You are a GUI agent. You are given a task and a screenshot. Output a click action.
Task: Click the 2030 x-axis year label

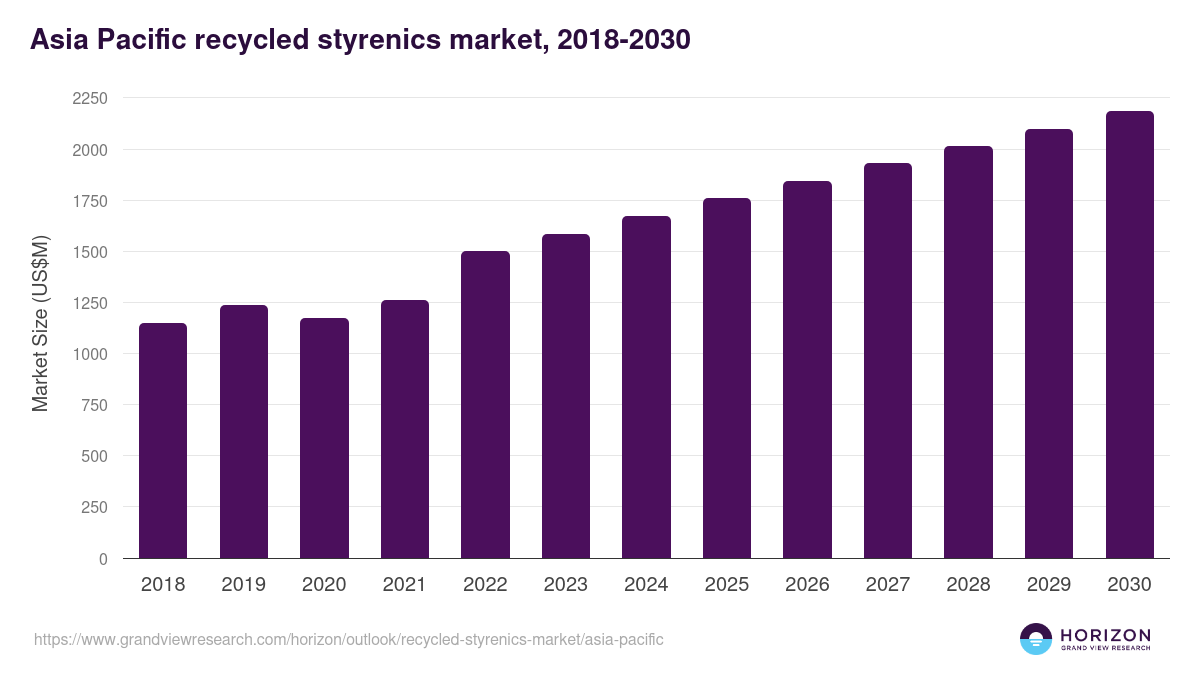1129,585
